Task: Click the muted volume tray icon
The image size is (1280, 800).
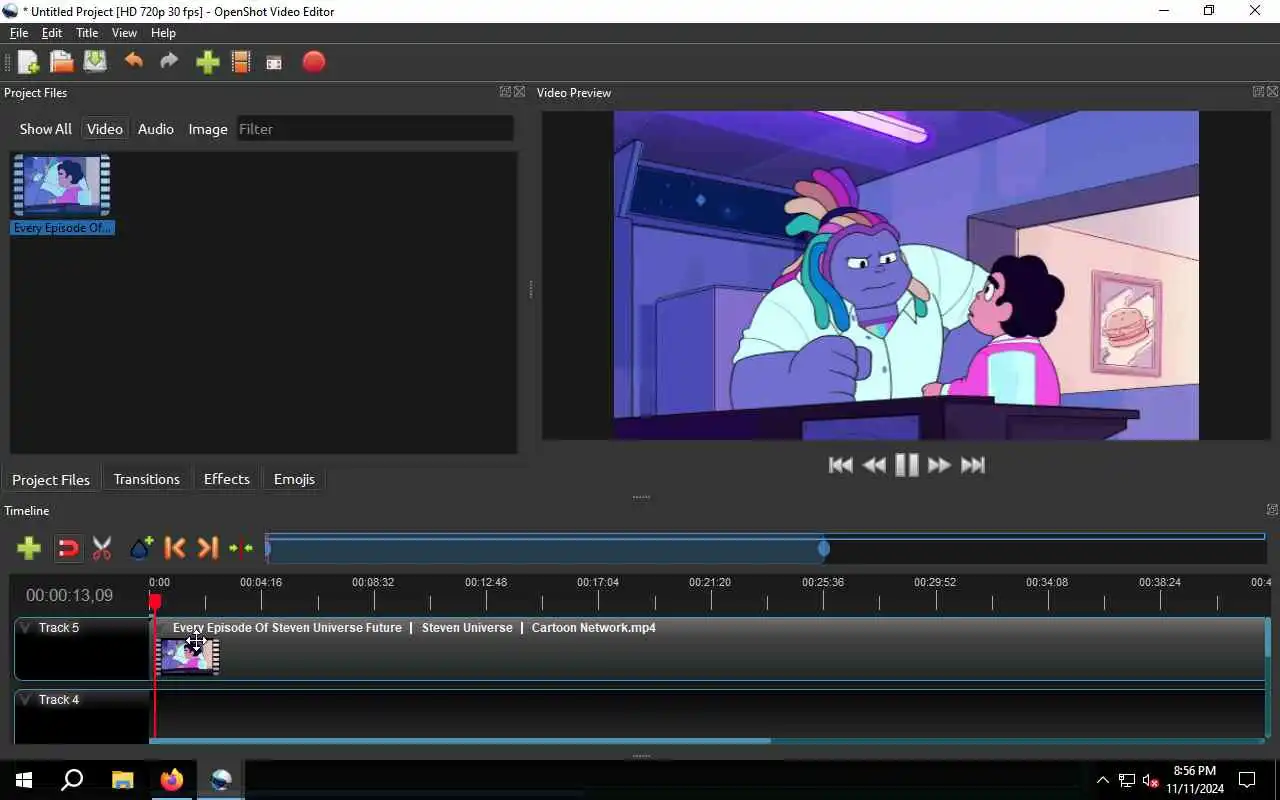Action: click(x=1151, y=781)
